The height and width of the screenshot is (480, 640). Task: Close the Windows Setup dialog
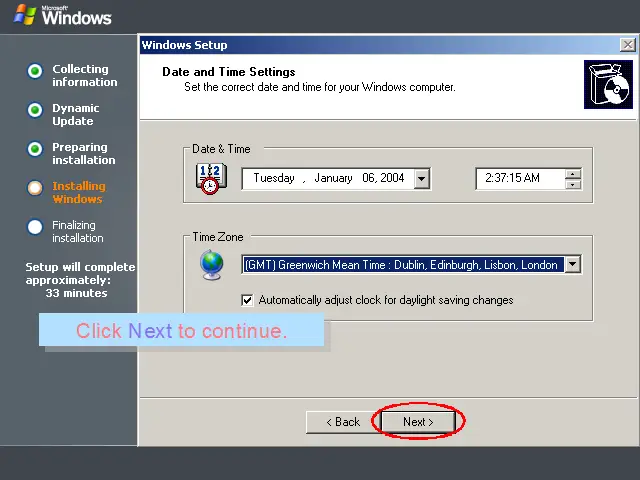tap(627, 44)
